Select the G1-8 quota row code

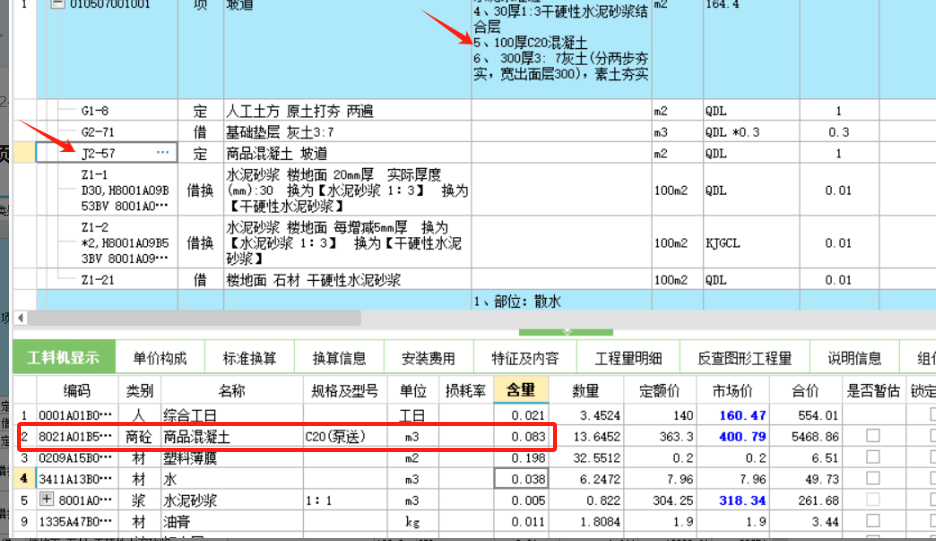coord(95,111)
